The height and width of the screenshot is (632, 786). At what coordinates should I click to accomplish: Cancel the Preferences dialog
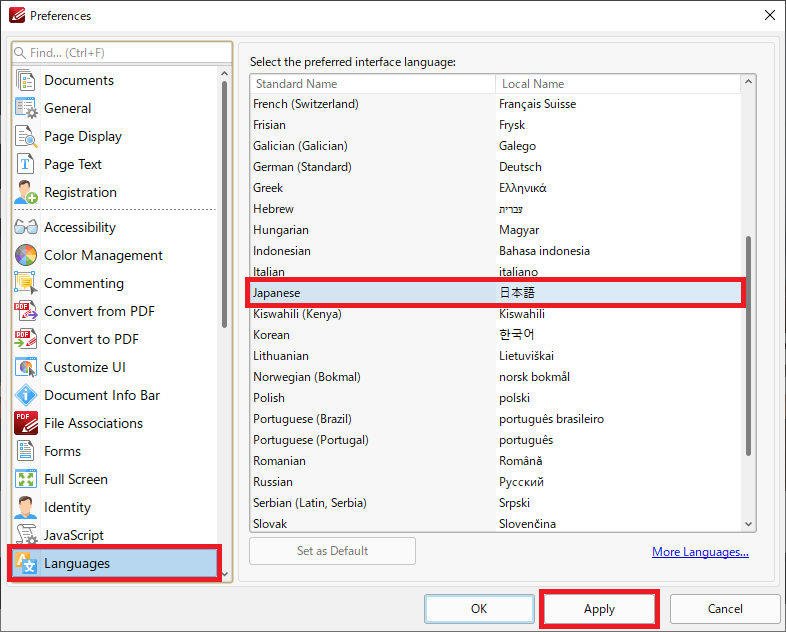point(725,608)
